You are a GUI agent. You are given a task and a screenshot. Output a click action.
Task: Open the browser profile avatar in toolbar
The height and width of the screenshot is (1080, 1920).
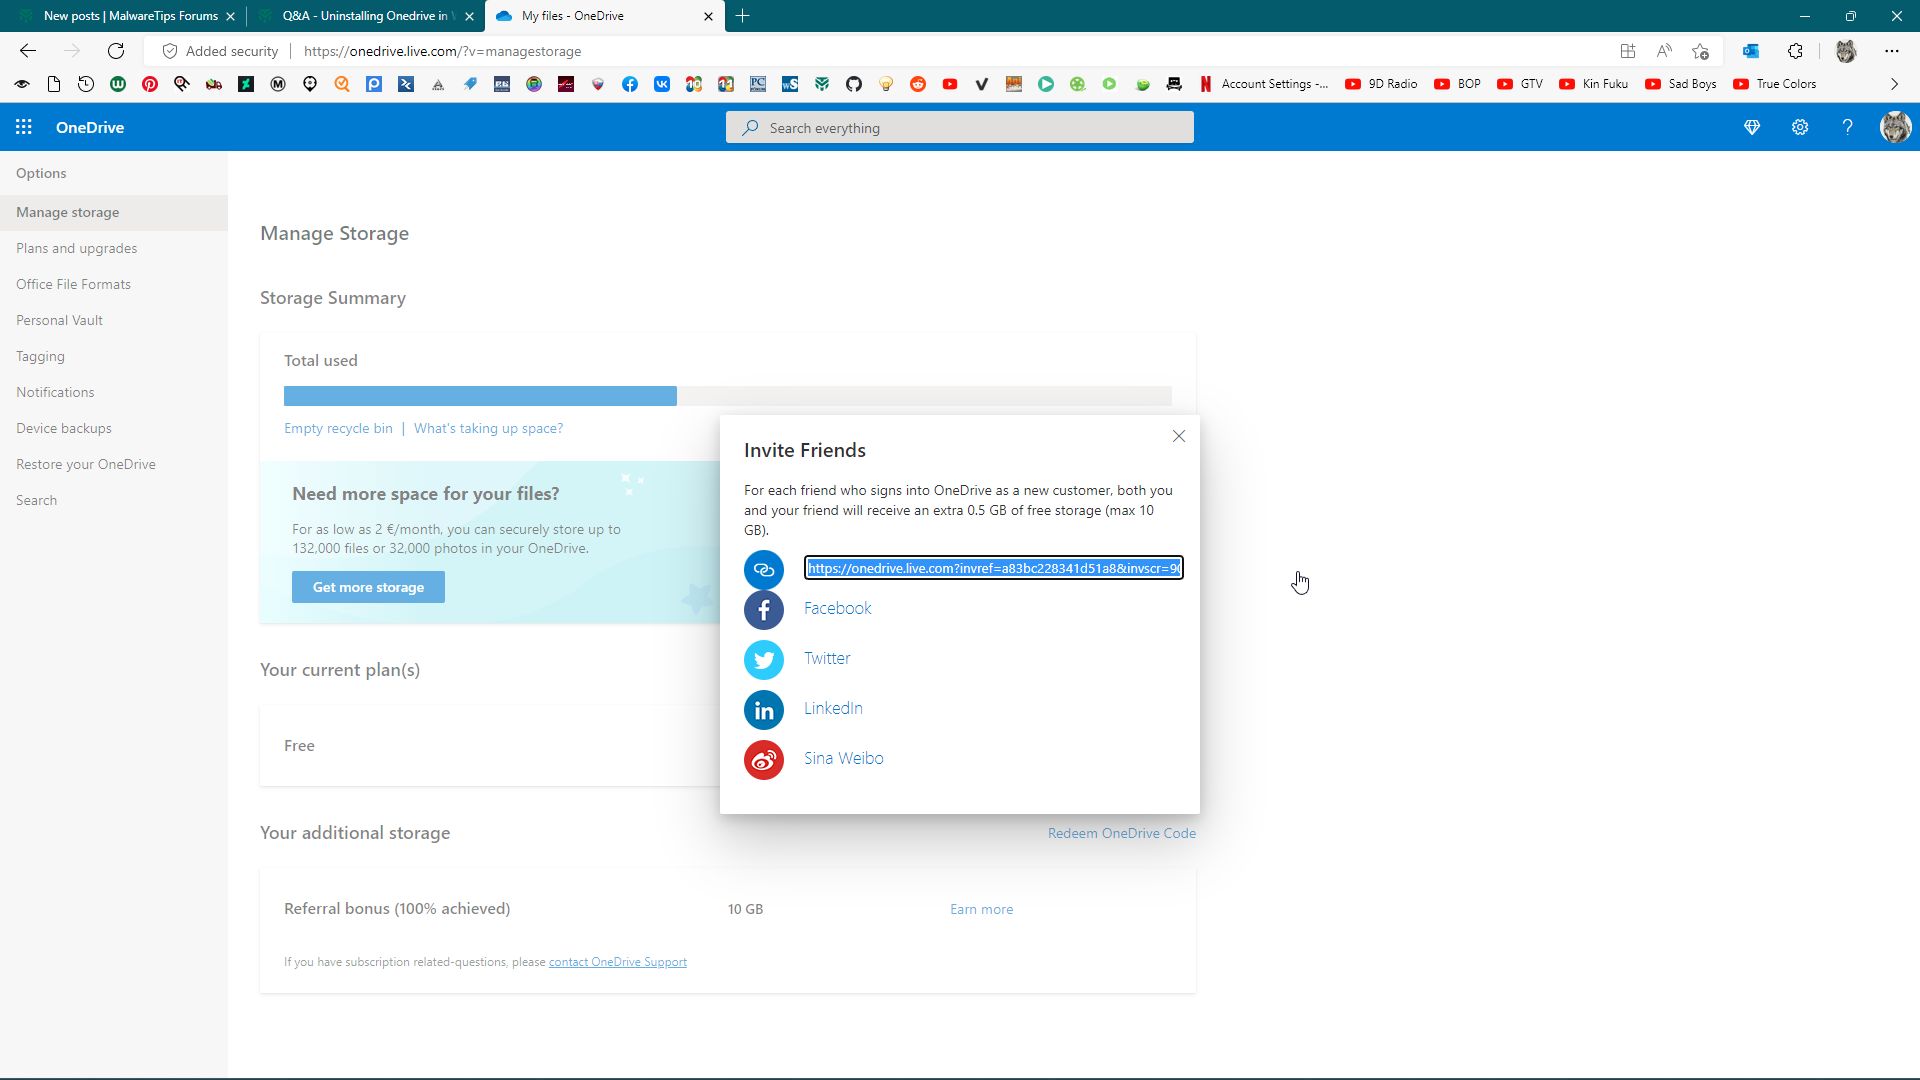(x=1846, y=51)
